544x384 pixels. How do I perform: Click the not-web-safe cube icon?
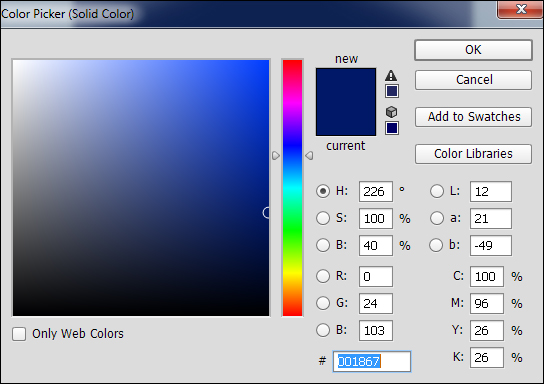pos(391,112)
